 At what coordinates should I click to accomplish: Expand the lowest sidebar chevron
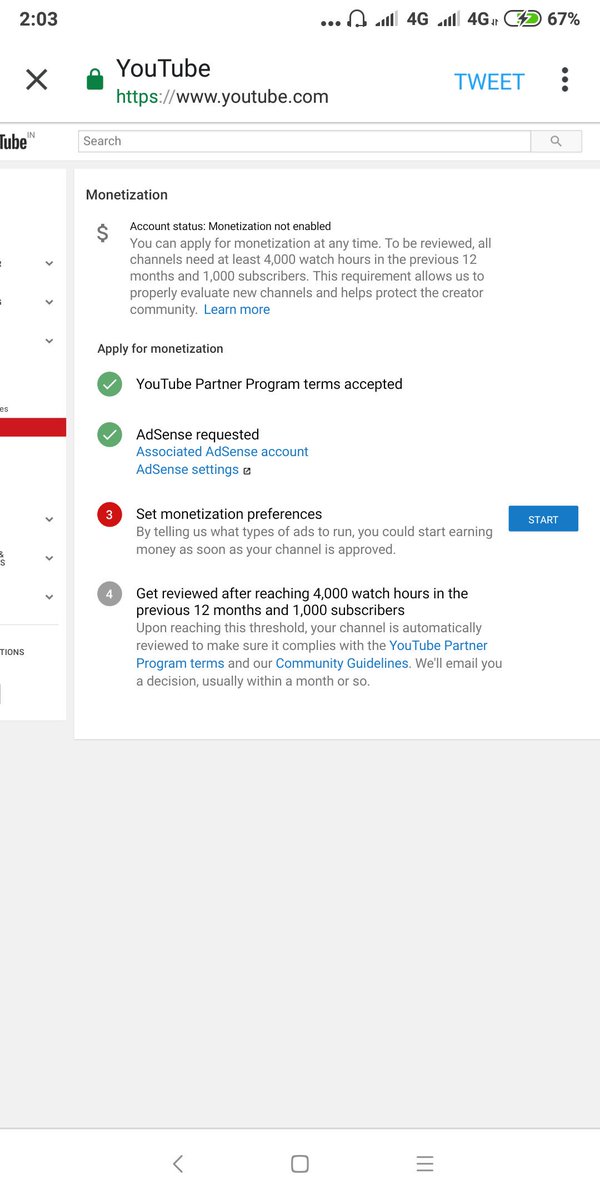pyautogui.click(x=49, y=597)
